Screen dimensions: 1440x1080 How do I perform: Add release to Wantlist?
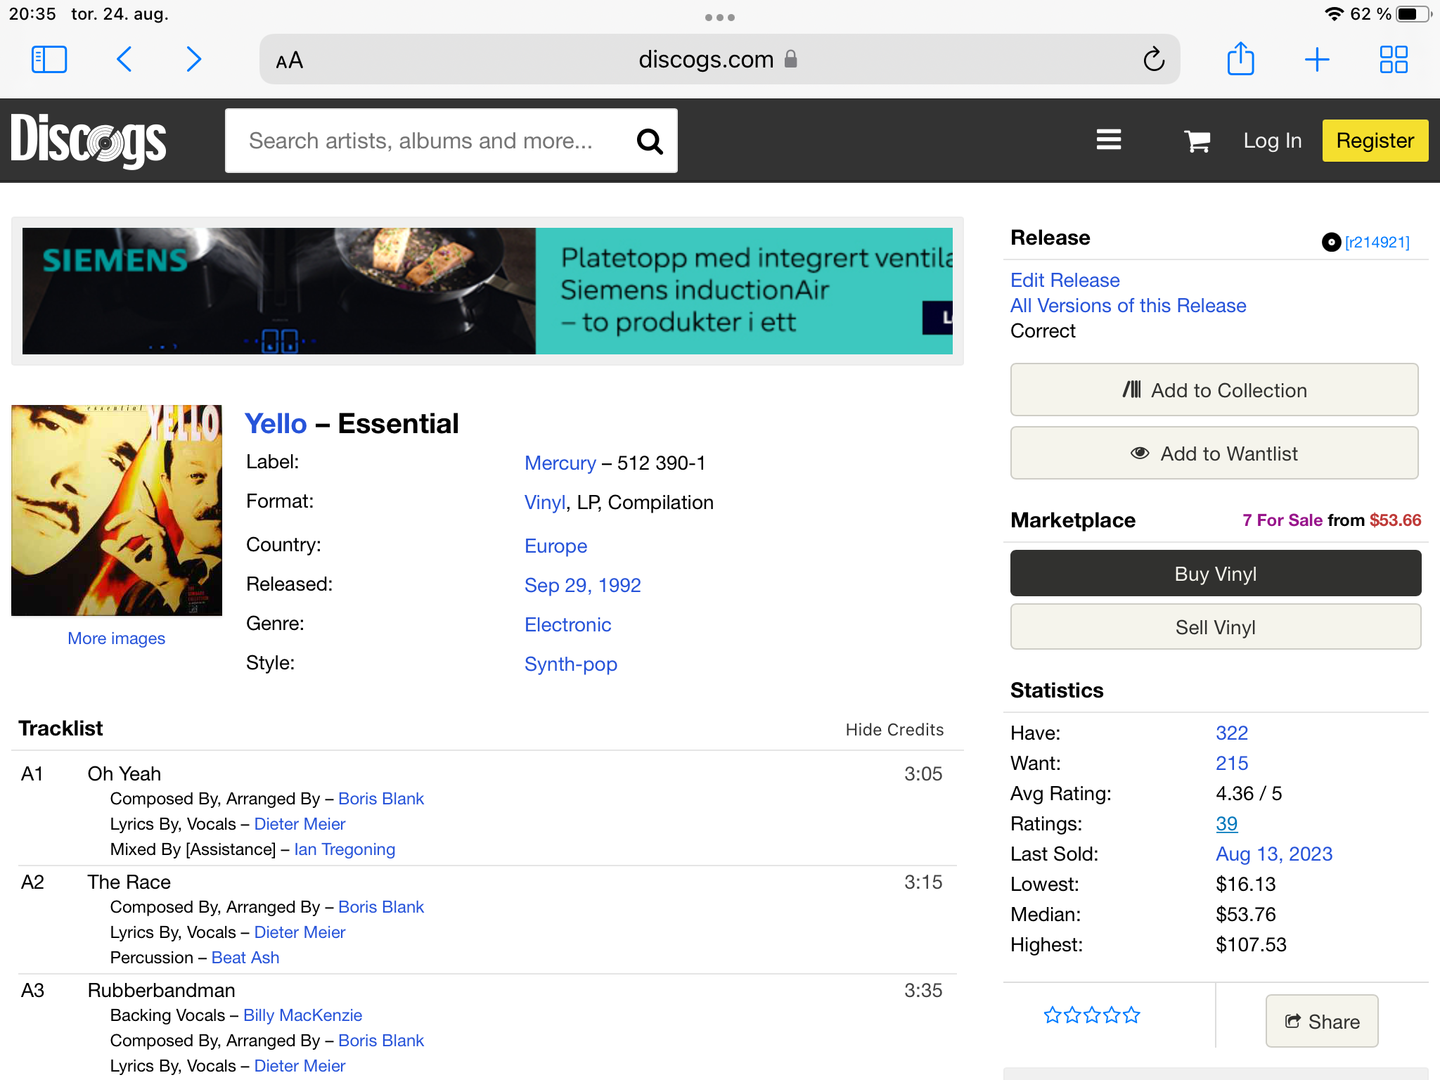coord(1214,454)
